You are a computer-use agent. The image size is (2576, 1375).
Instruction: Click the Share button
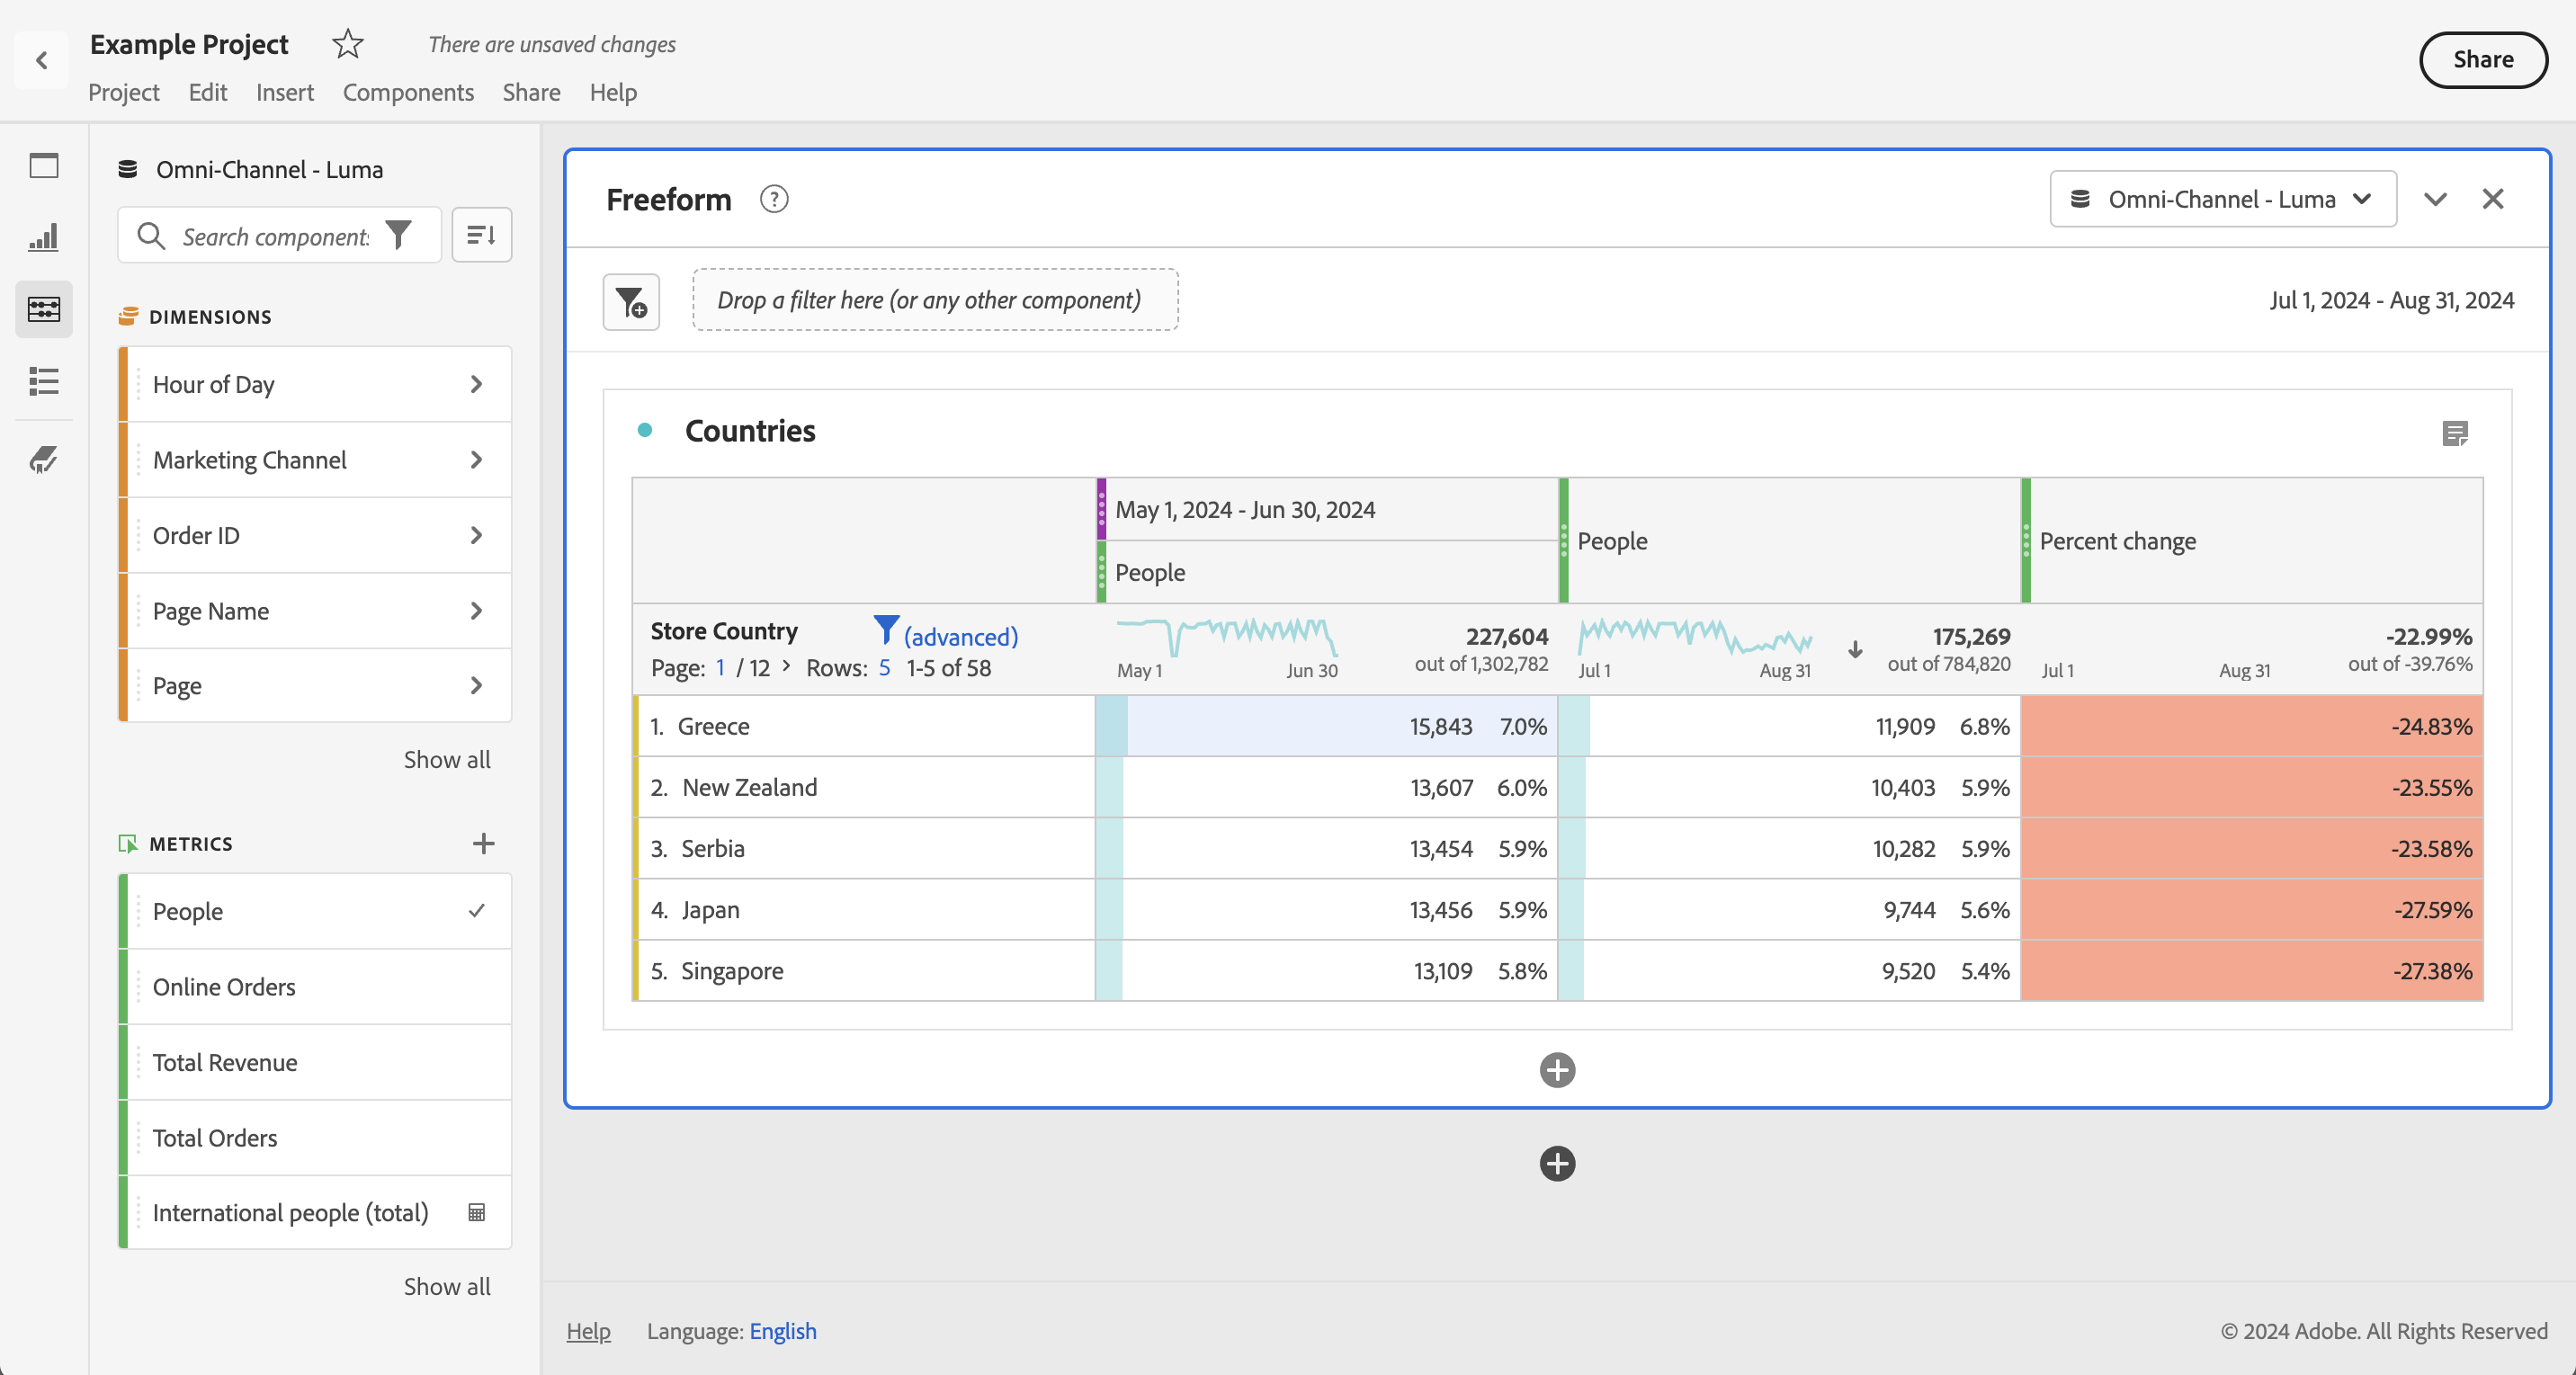pyautogui.click(x=2482, y=60)
